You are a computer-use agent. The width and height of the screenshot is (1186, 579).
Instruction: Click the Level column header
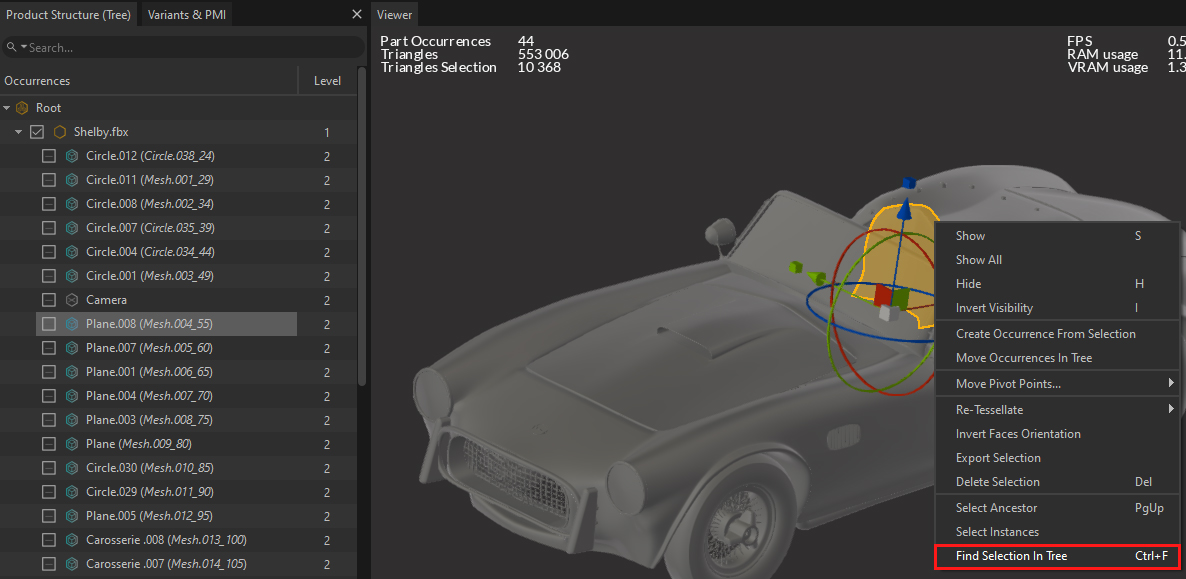pyautogui.click(x=327, y=81)
